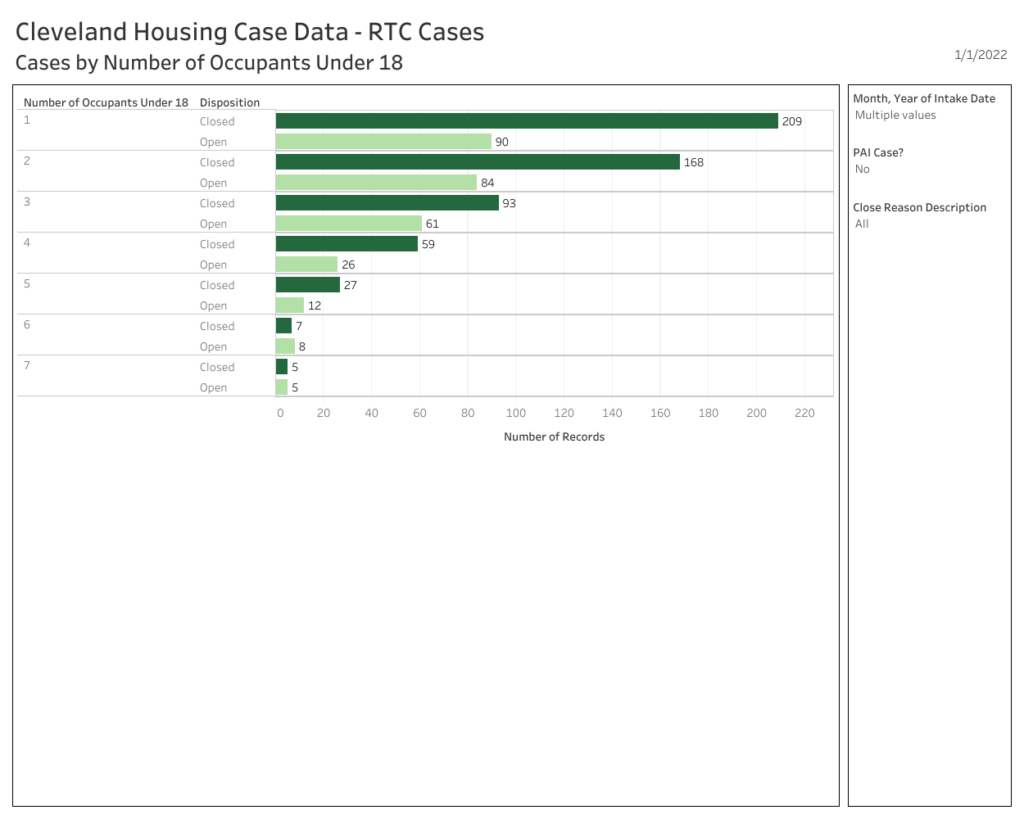Click the Closed bar labeled 27

[x=307, y=285]
